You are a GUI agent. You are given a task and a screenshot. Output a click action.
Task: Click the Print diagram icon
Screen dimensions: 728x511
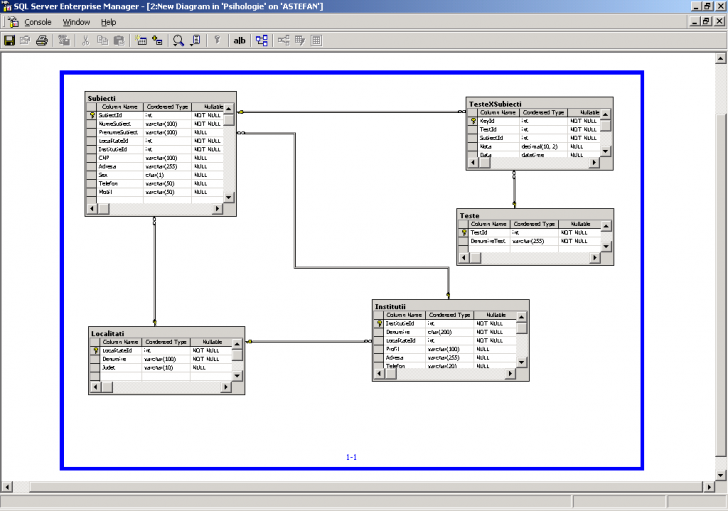coord(42,41)
